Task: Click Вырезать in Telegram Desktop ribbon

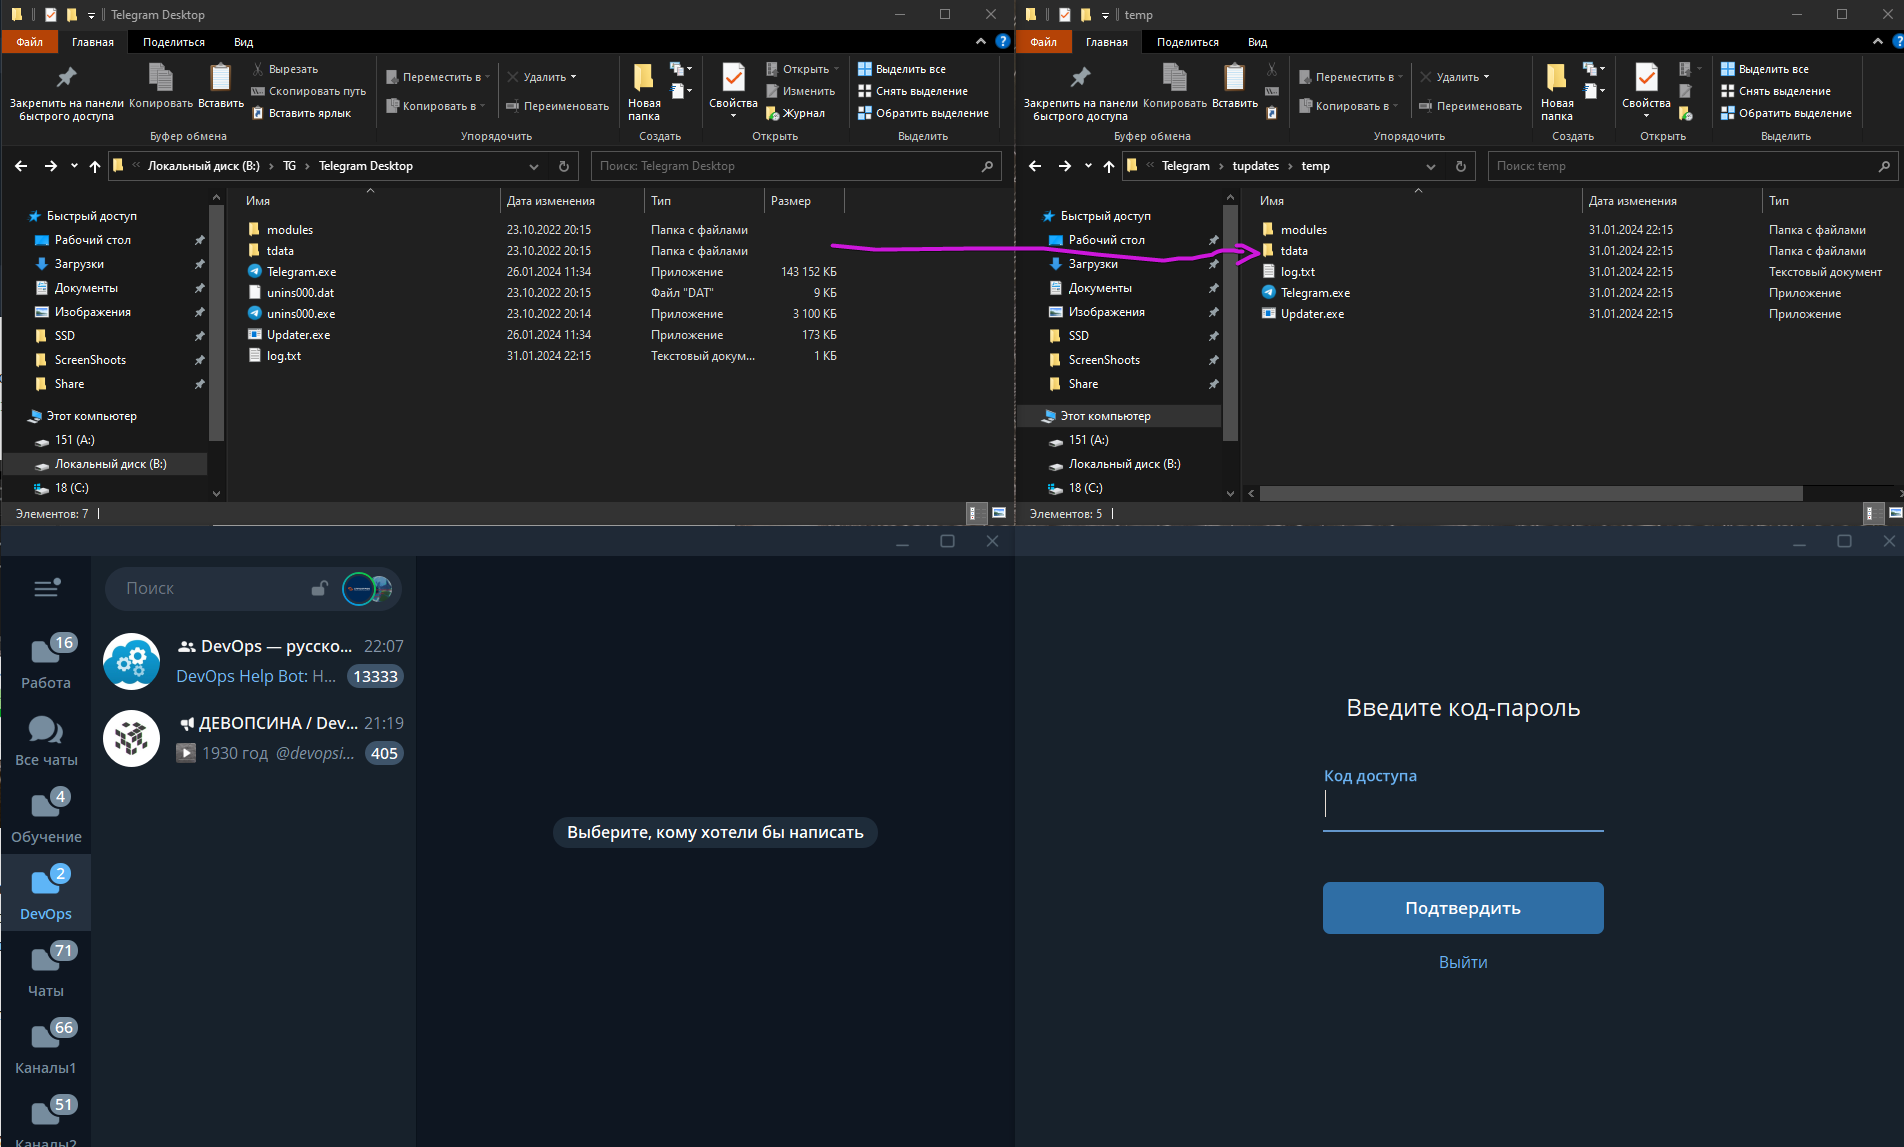Action: pyautogui.click(x=285, y=69)
